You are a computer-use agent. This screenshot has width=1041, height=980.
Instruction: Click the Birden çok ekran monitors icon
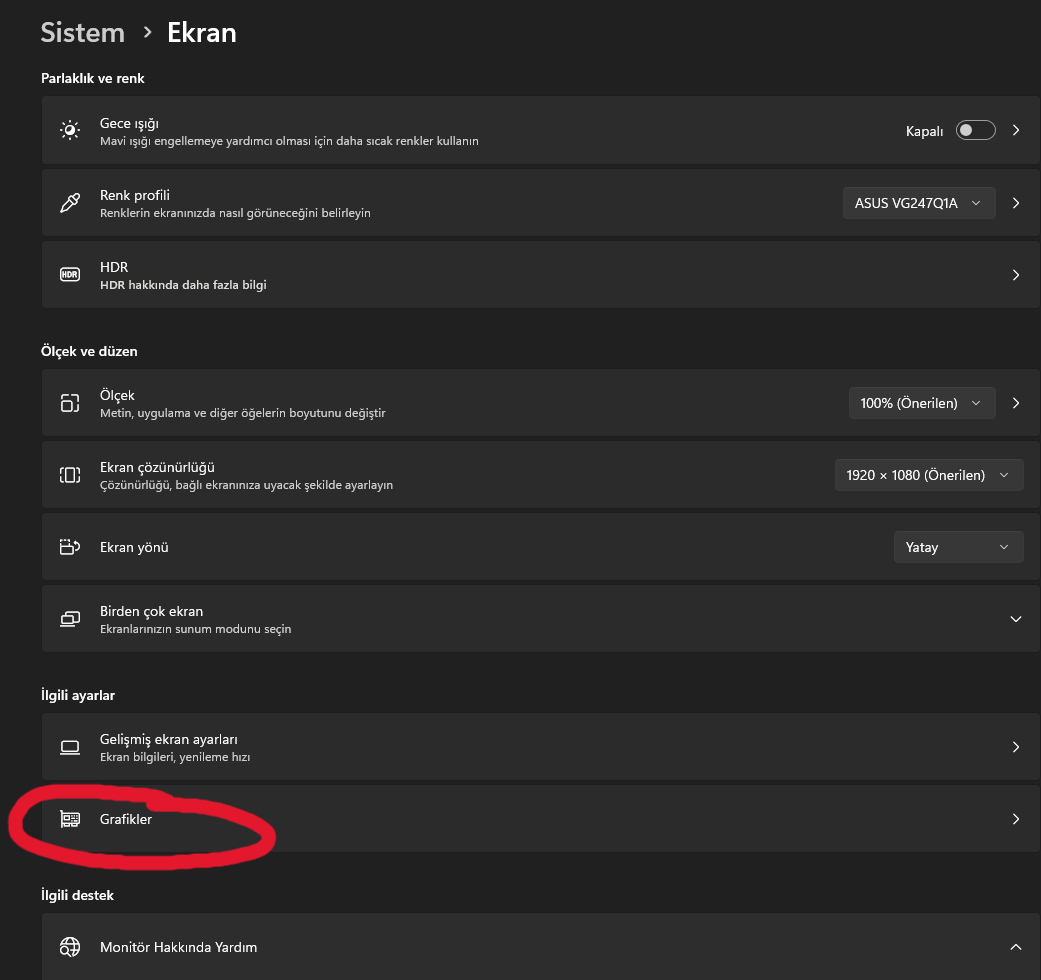coord(70,619)
